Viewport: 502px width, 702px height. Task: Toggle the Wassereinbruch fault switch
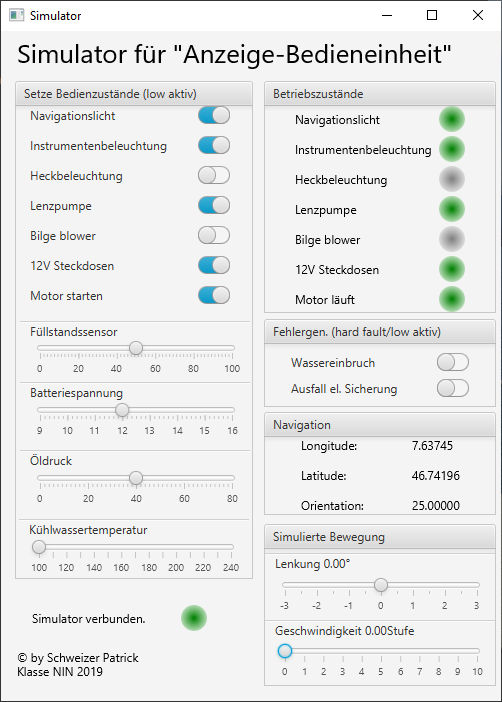pos(453,362)
